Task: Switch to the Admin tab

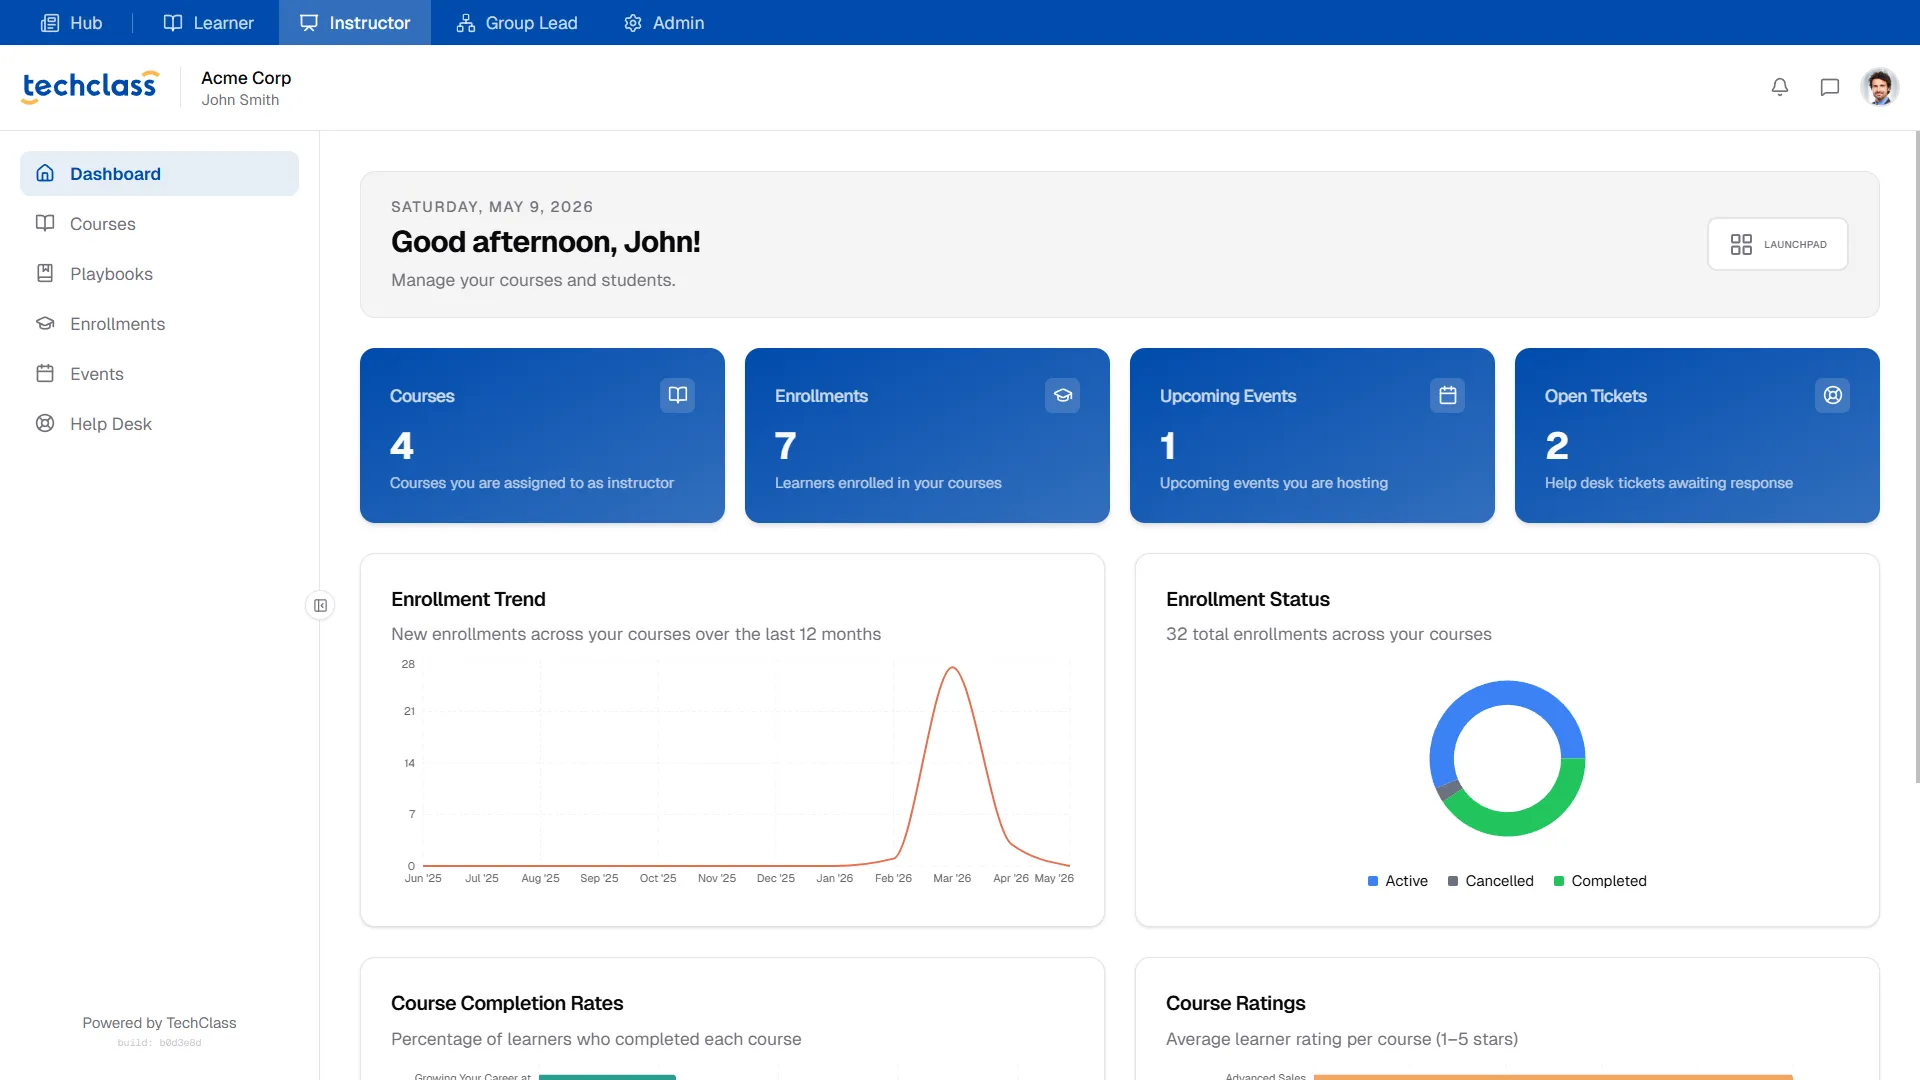Action: pyautogui.click(x=664, y=22)
